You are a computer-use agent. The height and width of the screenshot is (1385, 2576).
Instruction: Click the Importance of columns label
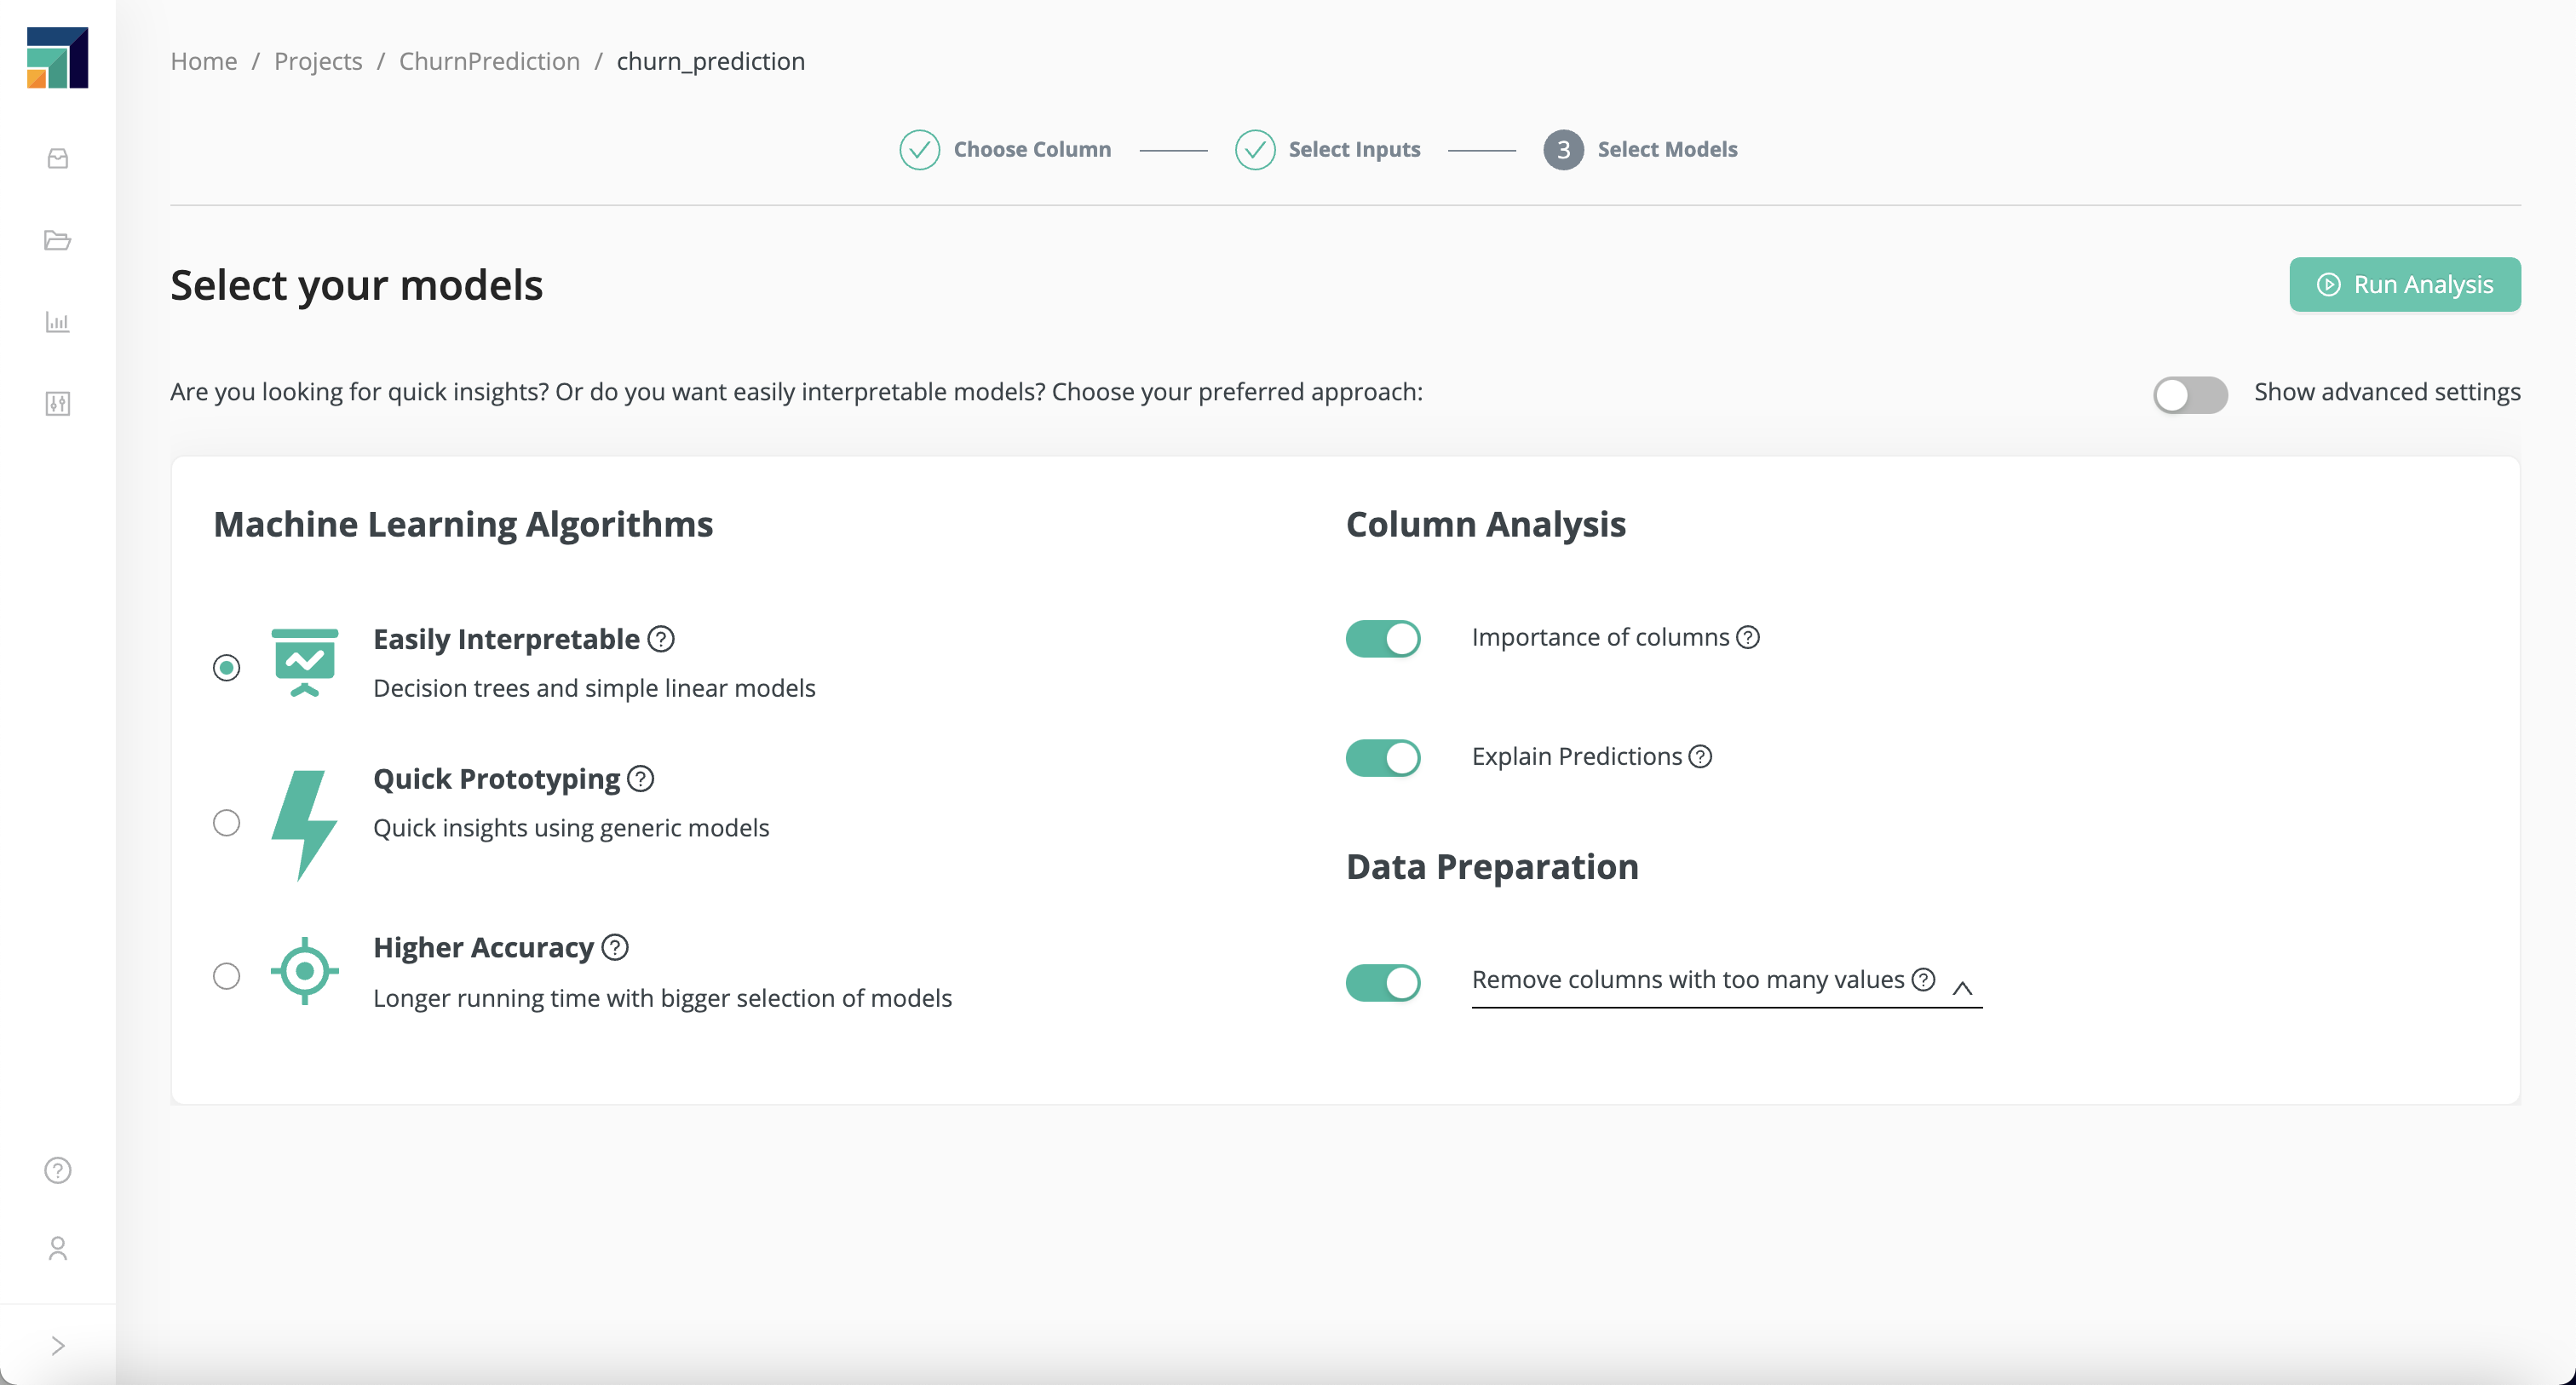pos(1600,637)
